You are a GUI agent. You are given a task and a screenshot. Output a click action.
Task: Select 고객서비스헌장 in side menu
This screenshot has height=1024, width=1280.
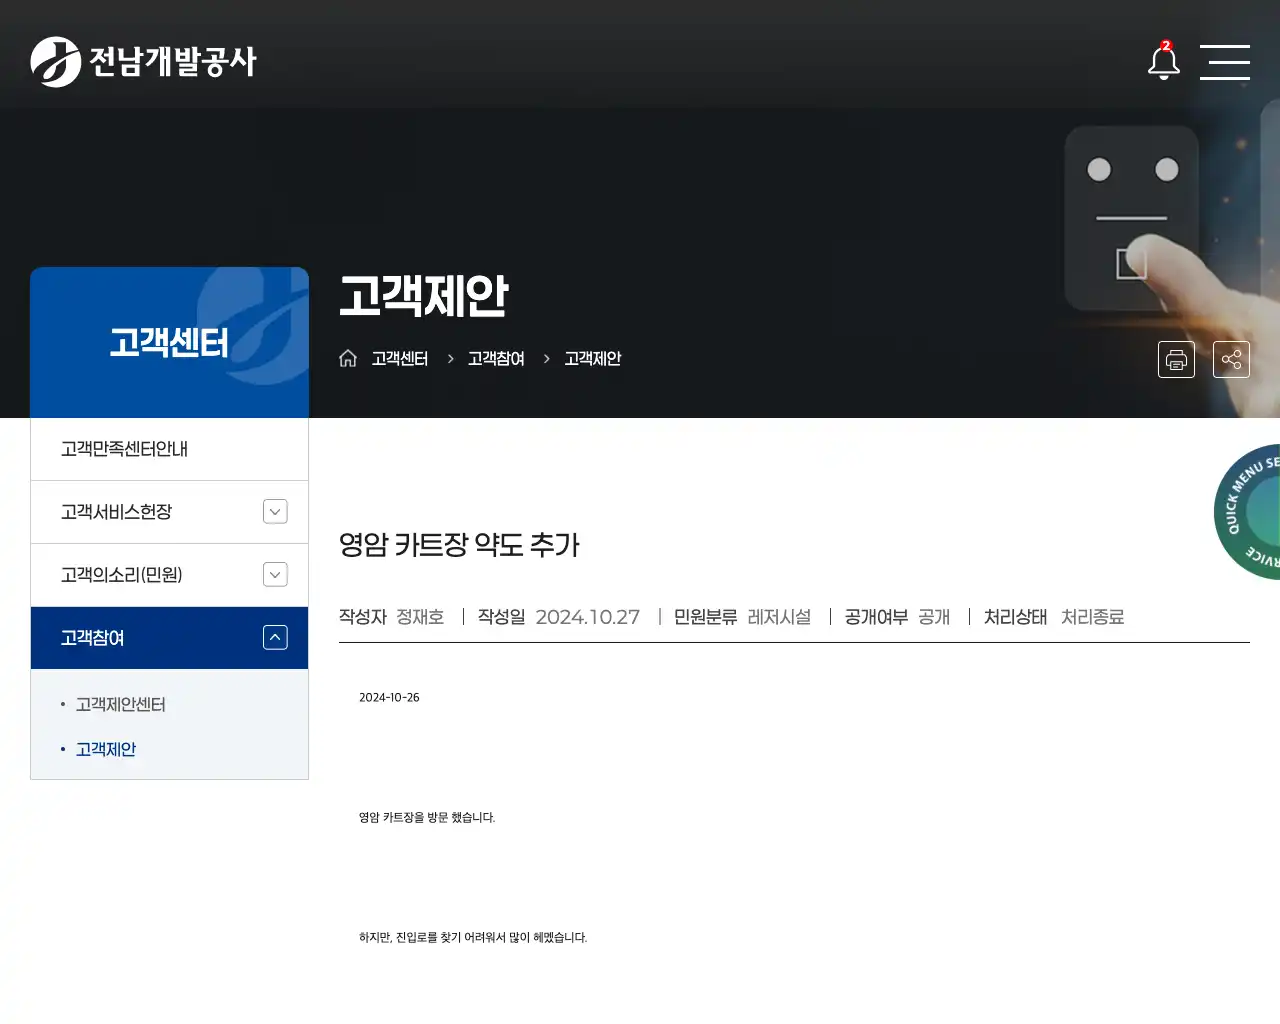click(x=116, y=512)
